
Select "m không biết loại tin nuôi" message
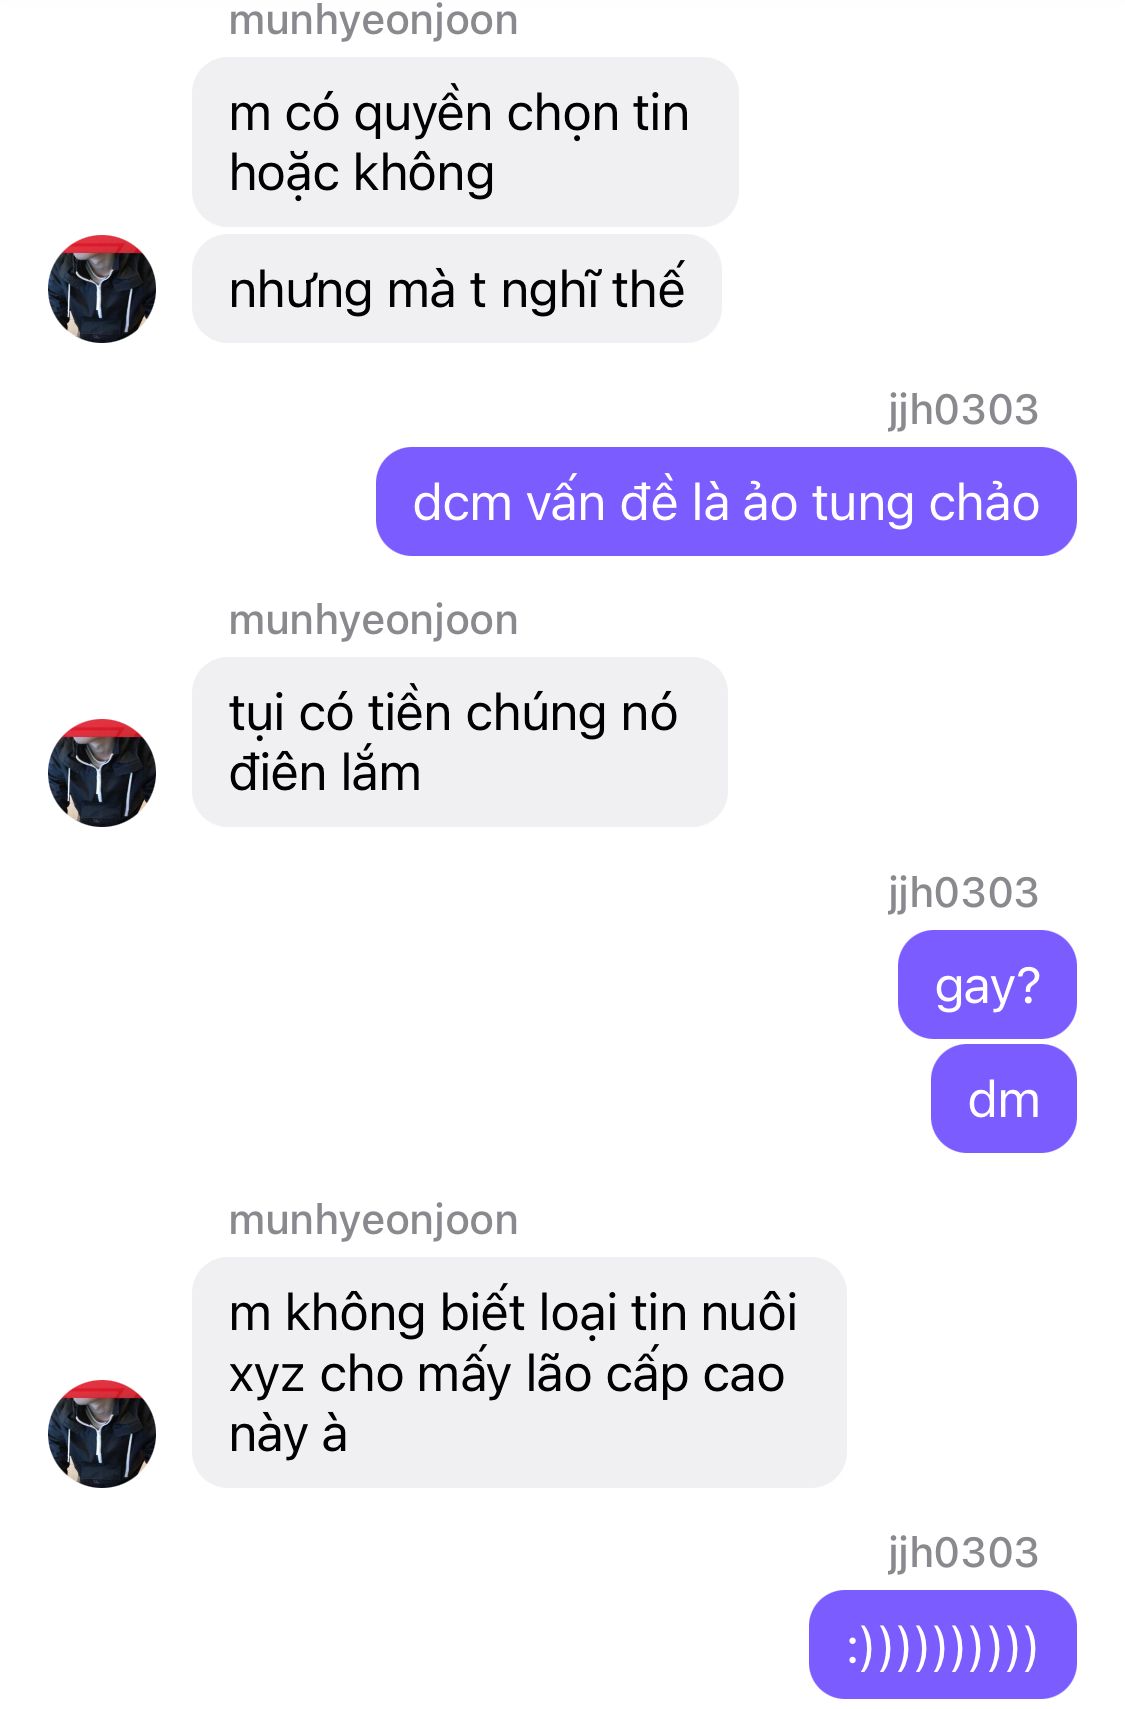tap(519, 1372)
